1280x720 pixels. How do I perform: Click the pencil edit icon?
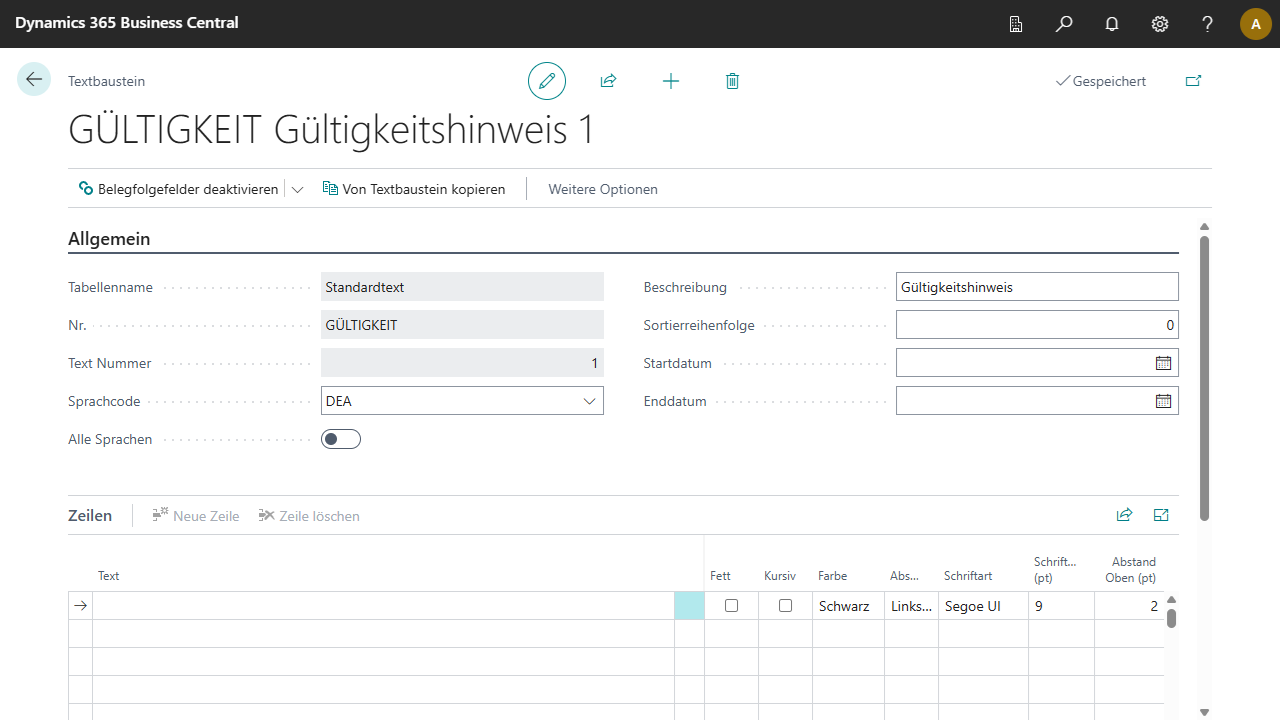point(547,81)
